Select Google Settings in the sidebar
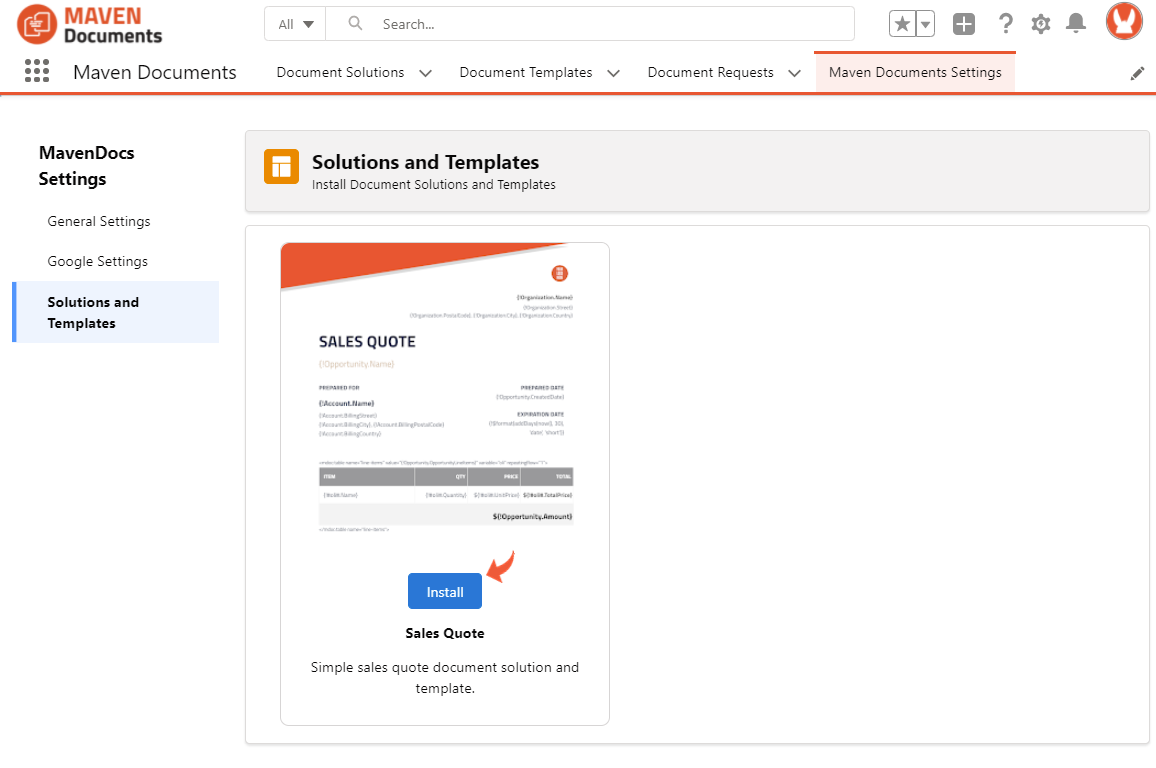 coord(97,261)
